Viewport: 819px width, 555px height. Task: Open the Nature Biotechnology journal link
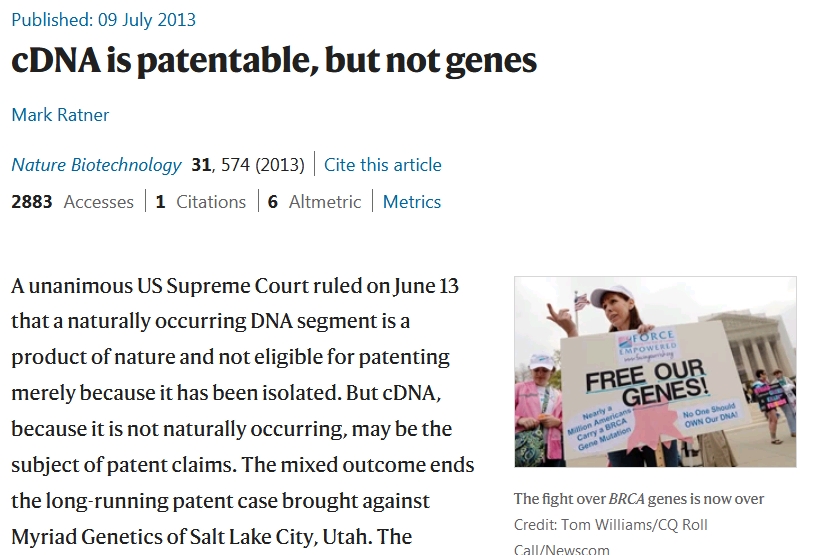[96, 165]
